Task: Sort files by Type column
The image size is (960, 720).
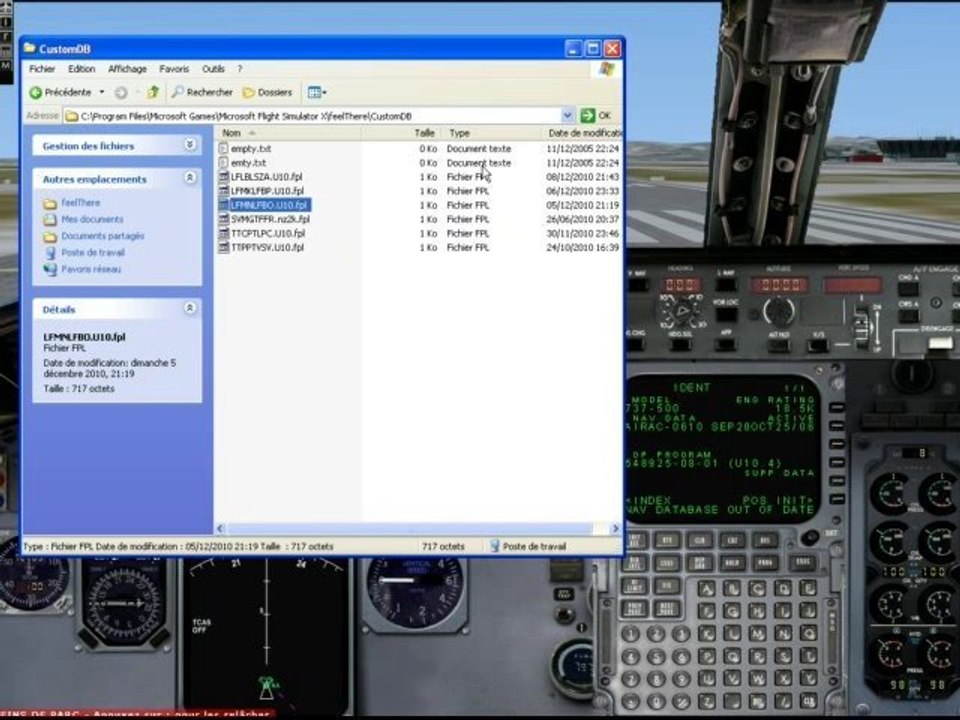Action: click(x=492, y=133)
